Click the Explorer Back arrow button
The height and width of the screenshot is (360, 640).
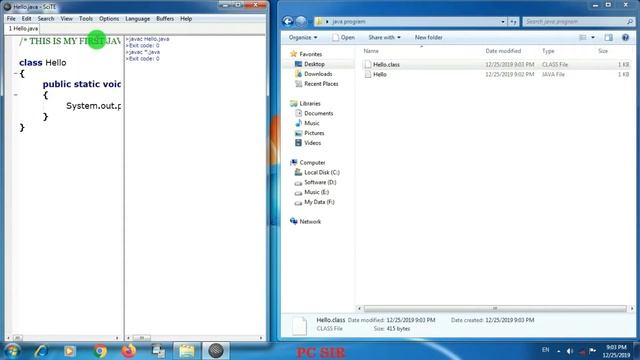288,21
